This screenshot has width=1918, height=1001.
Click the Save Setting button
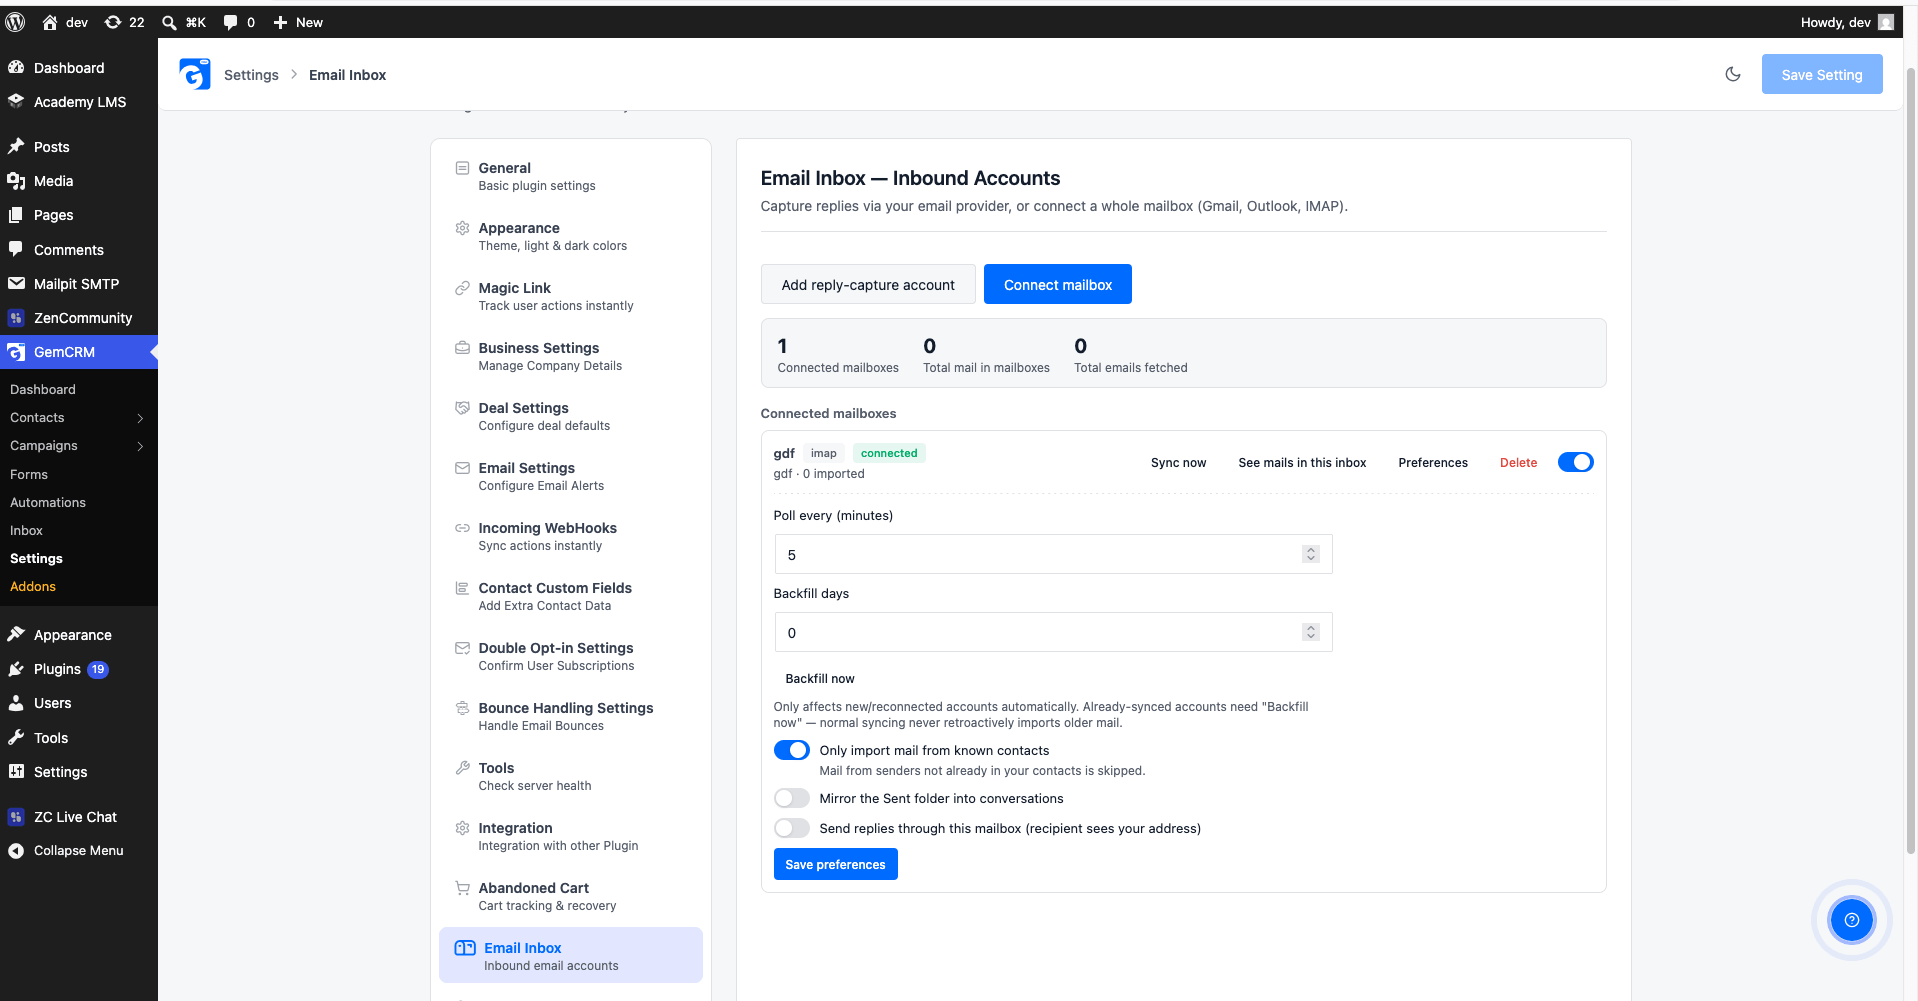point(1821,74)
